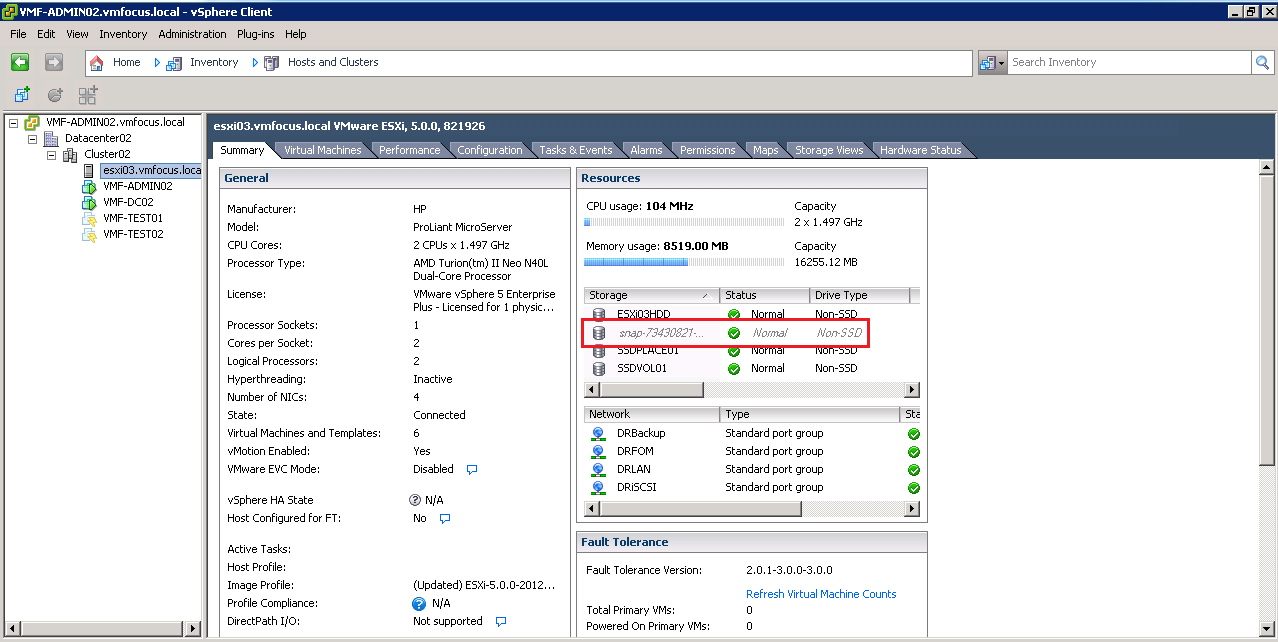Image resolution: width=1278 pixels, height=642 pixels.
Task: Click the ESXi03HDD datastore icon
Action: click(599, 314)
